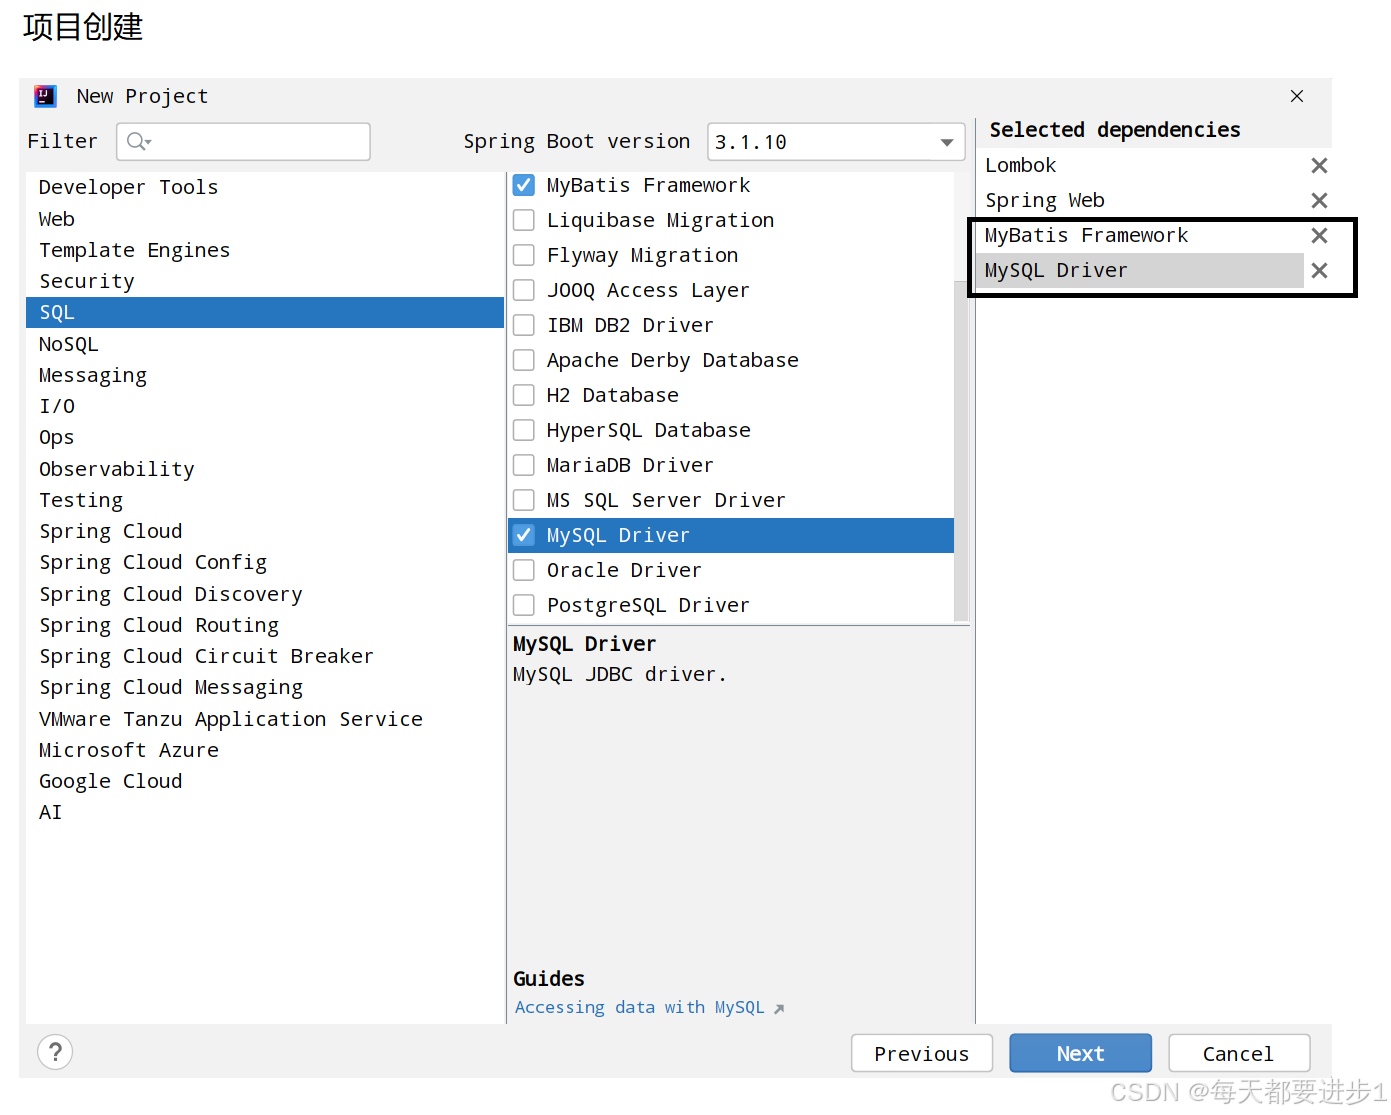Click the Filter search field

click(243, 142)
